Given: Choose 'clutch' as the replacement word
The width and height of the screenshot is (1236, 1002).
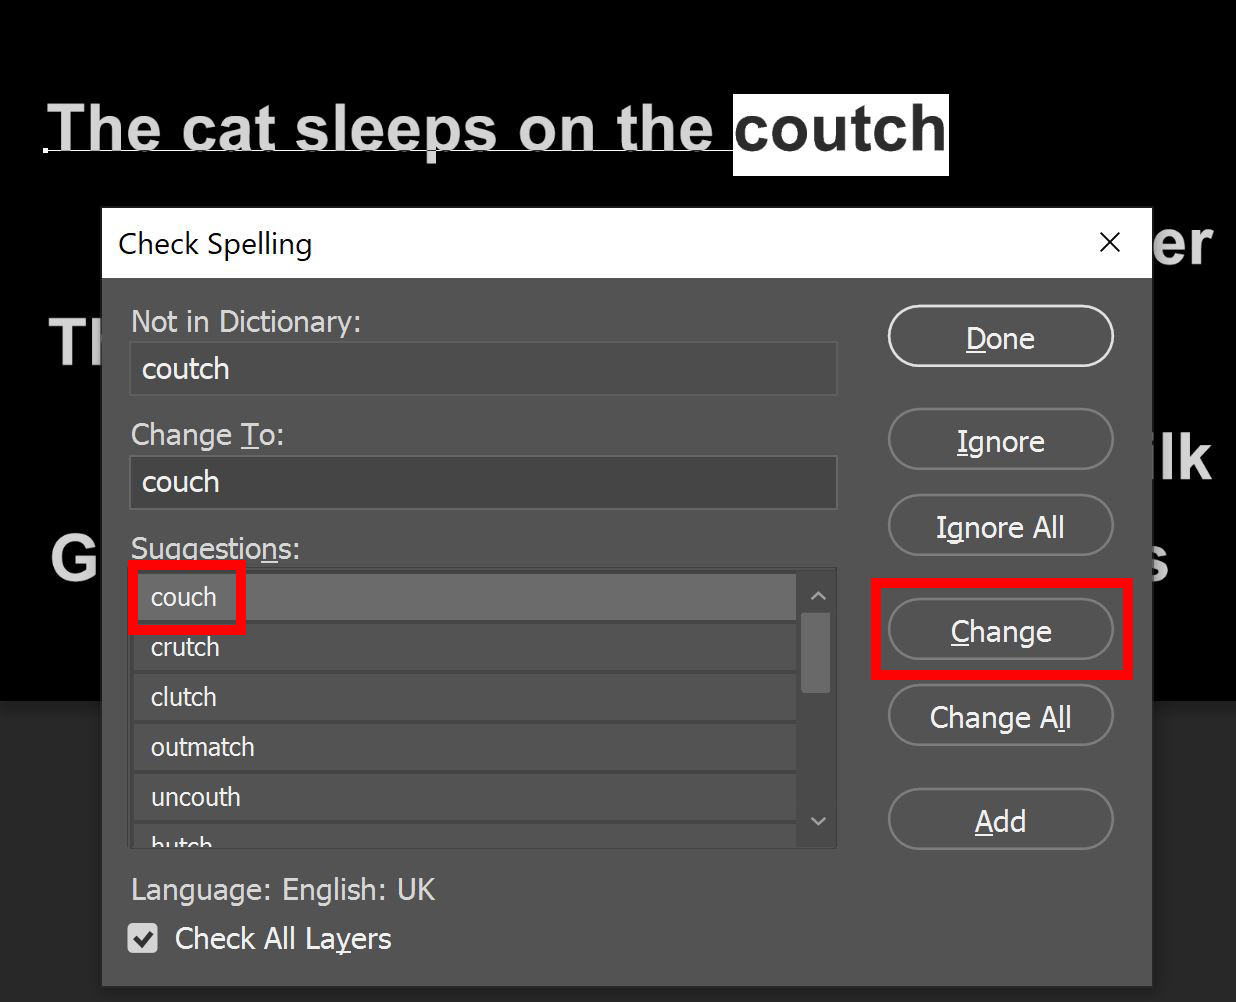Looking at the screenshot, I should click(183, 697).
